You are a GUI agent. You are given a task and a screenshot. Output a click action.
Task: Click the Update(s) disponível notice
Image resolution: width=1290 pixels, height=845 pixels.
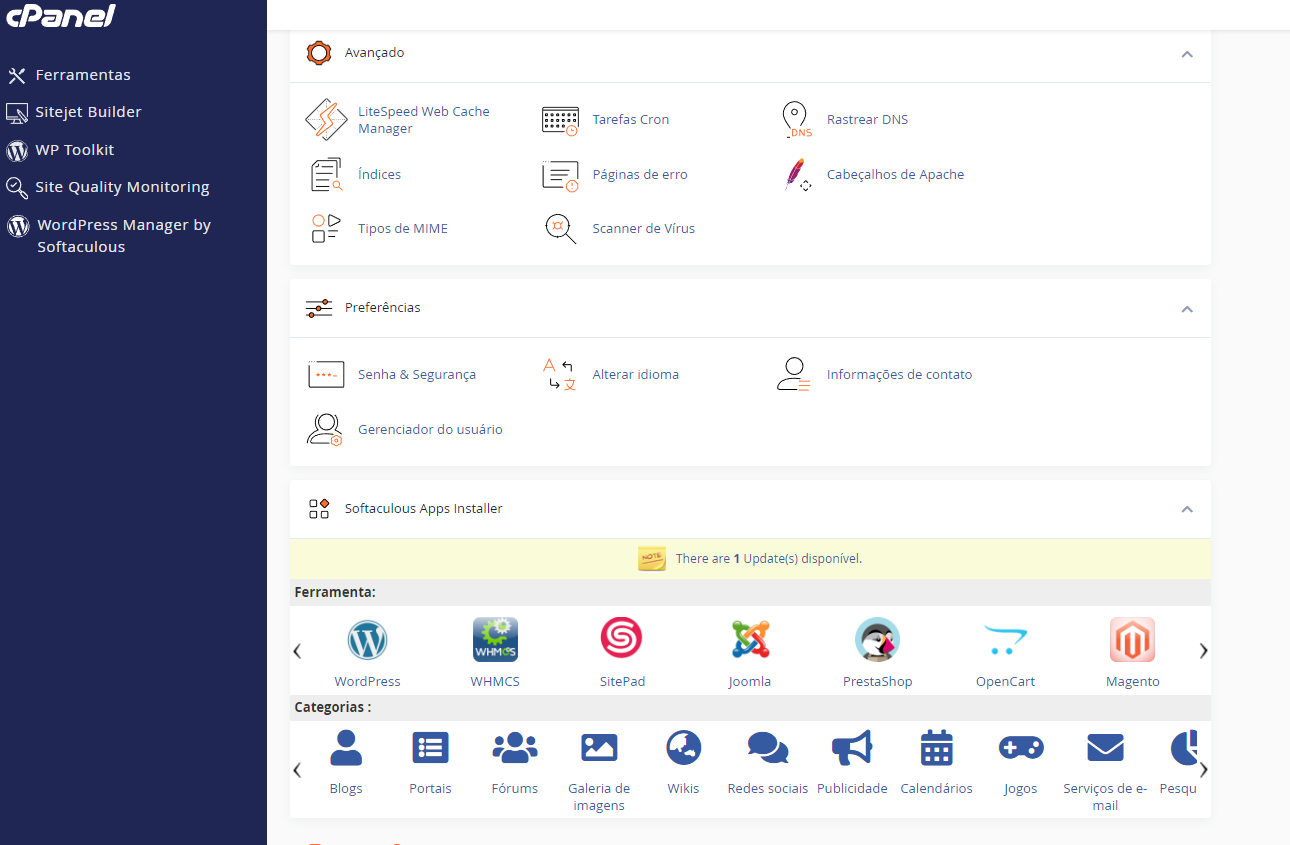click(x=768, y=559)
